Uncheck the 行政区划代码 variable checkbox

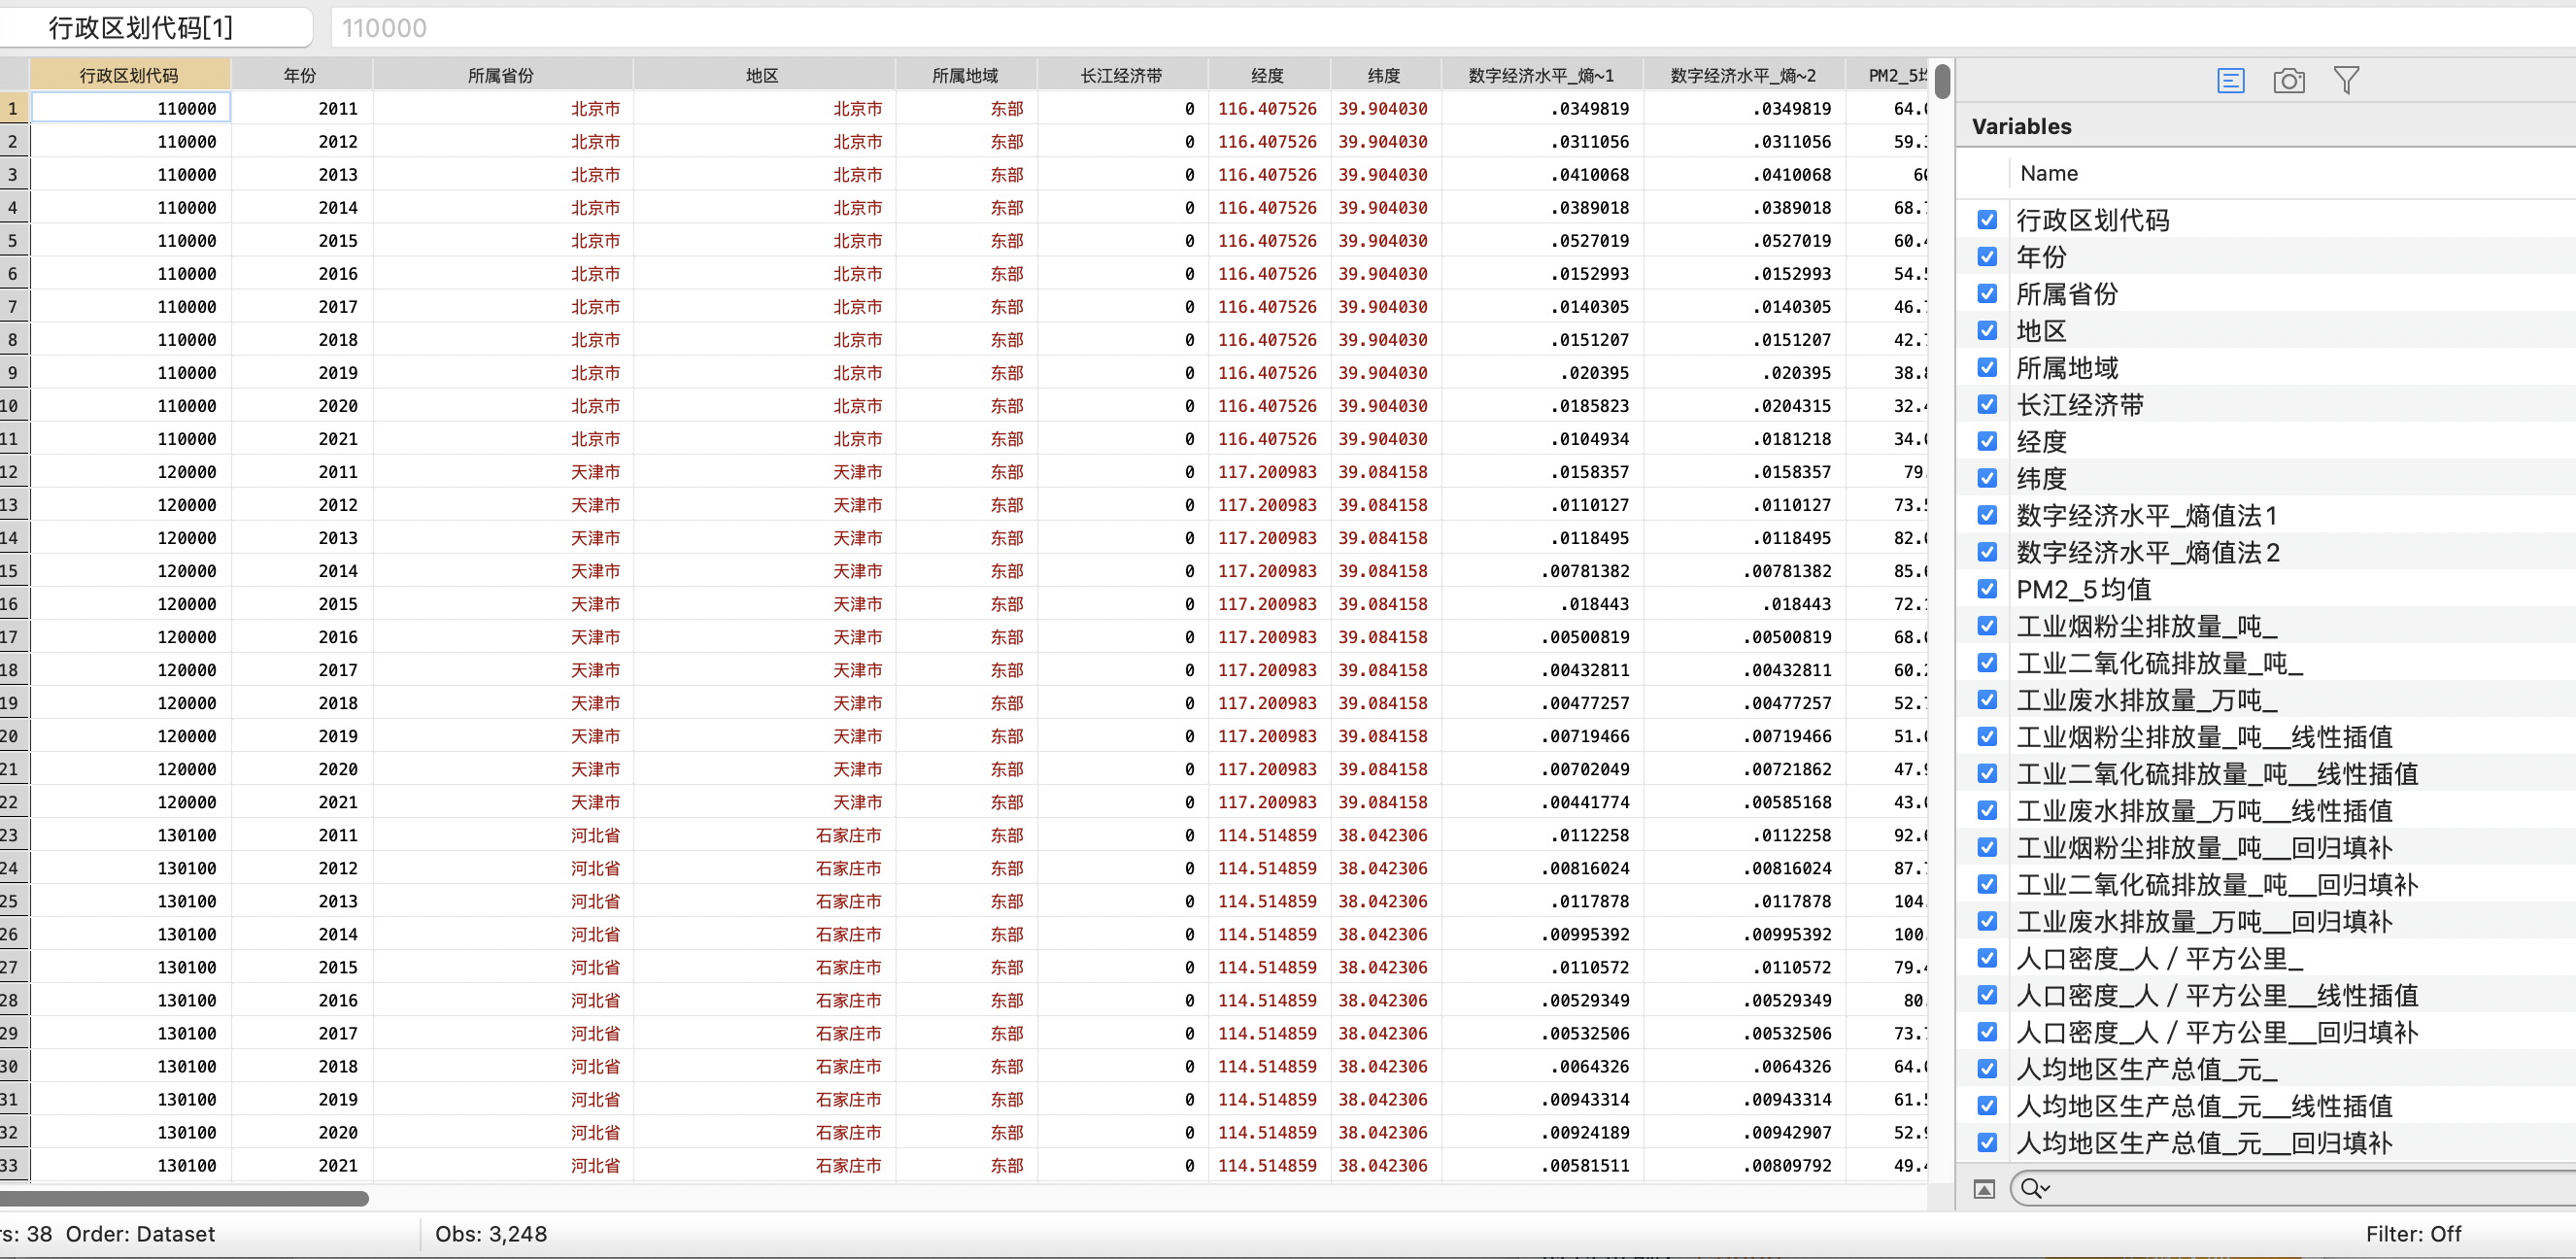(x=1987, y=220)
